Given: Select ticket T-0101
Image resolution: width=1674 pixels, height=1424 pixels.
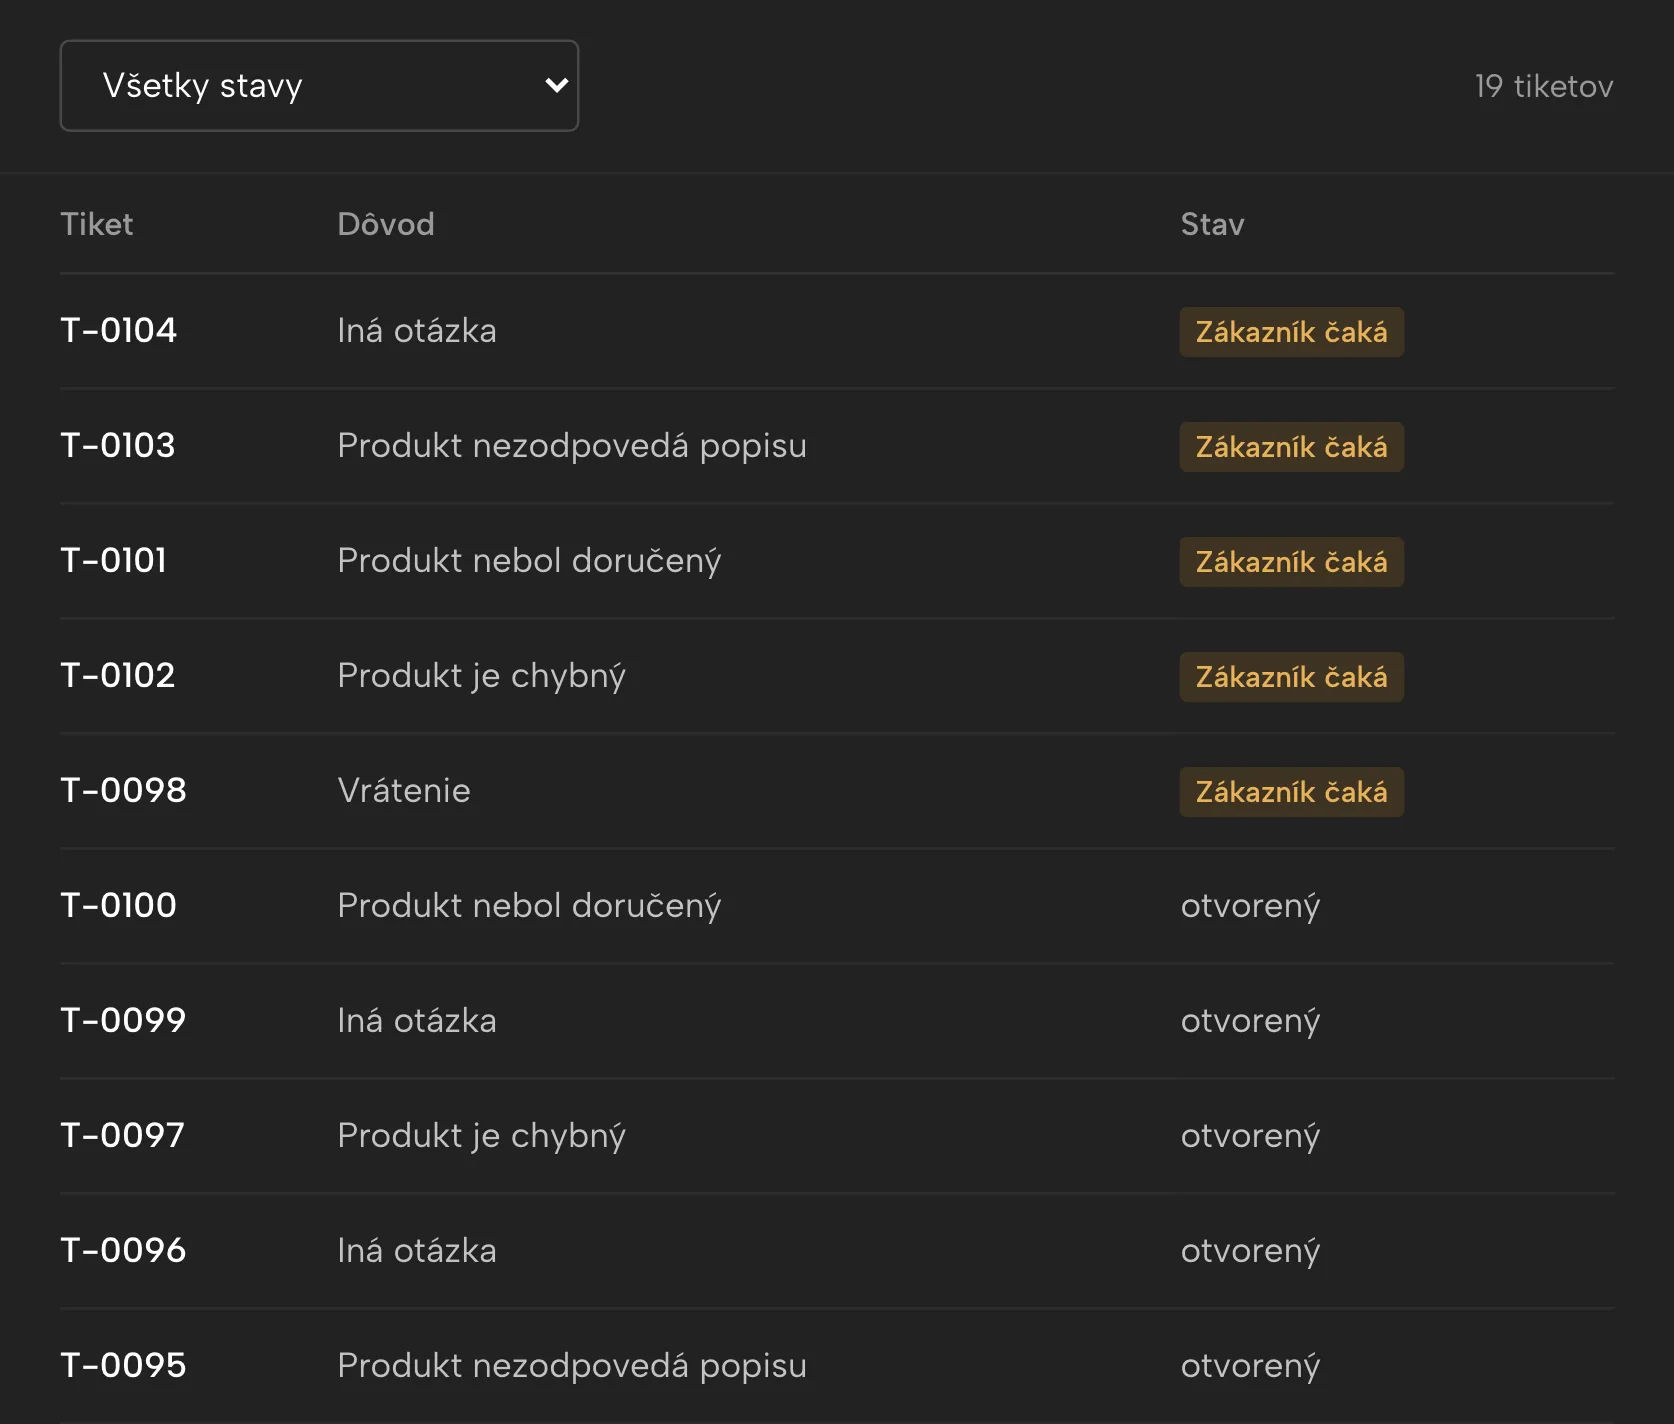Looking at the screenshot, I should click(x=114, y=560).
